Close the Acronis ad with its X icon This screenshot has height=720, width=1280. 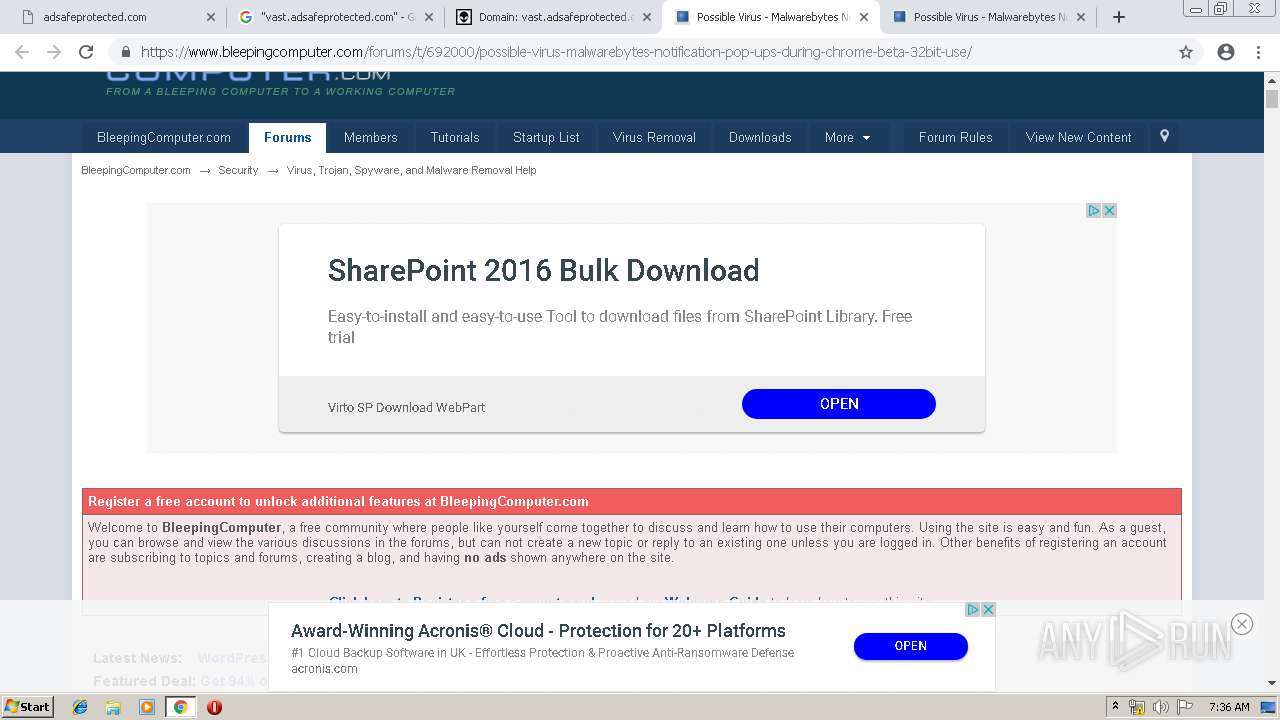[x=988, y=609]
